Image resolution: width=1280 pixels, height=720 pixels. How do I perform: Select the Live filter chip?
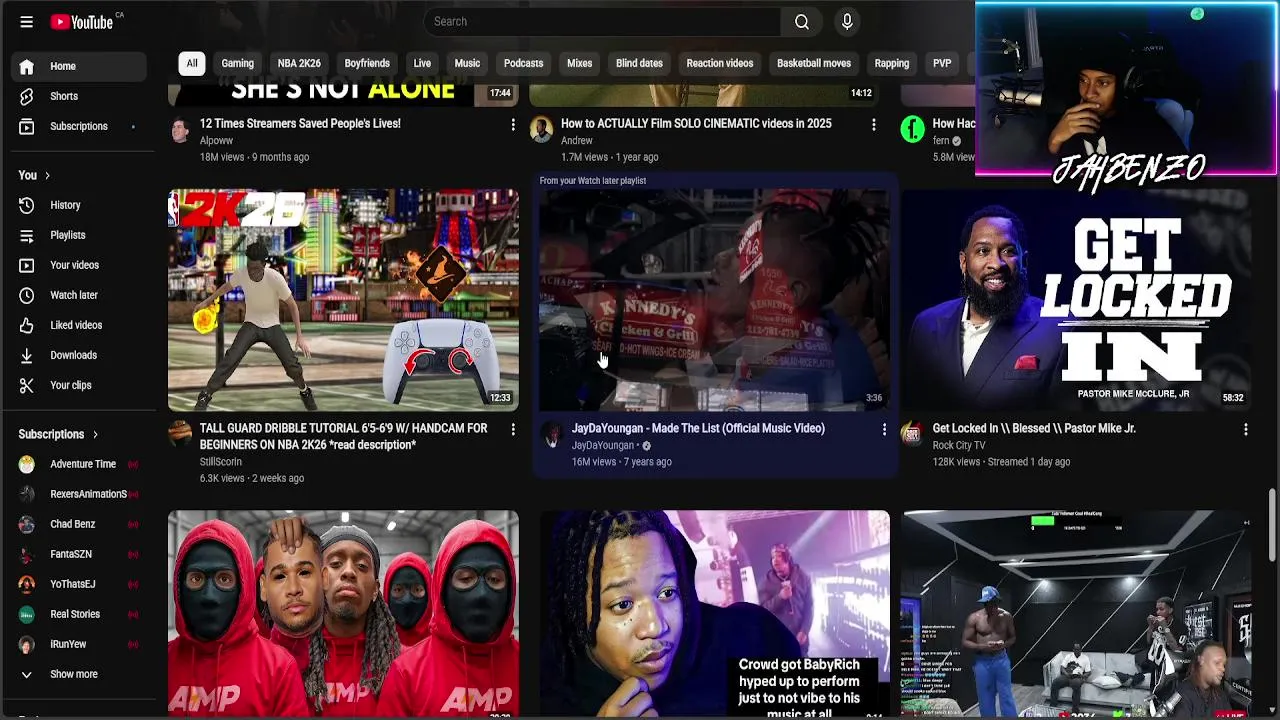pyautogui.click(x=422, y=63)
